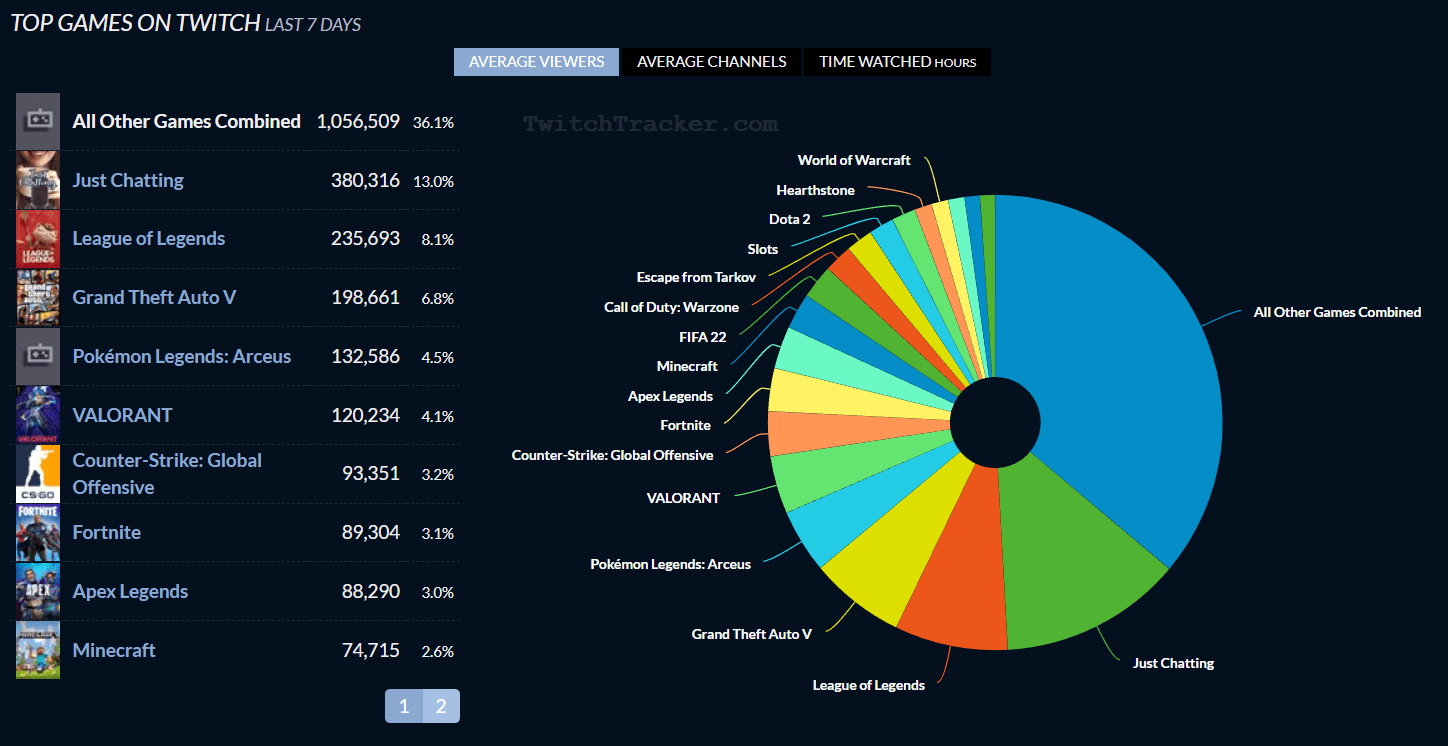Click the 198,661 viewer count
The image size is (1448, 746).
click(365, 297)
